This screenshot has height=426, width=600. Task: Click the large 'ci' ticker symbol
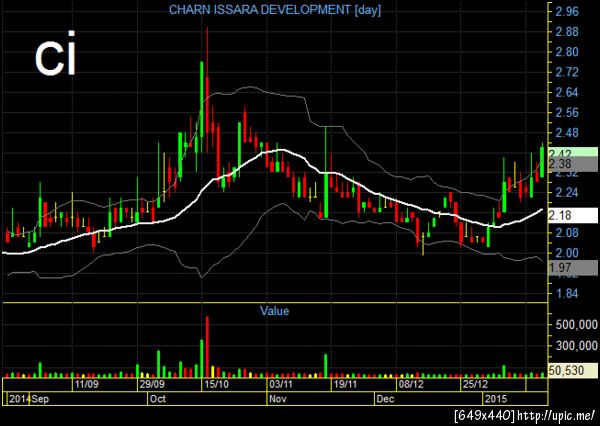click(x=55, y=55)
